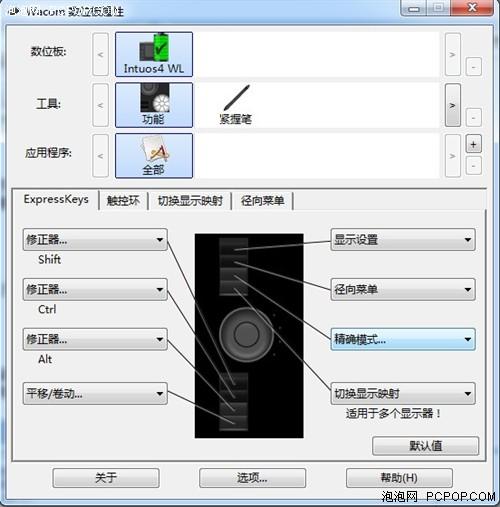Image resolution: width=500 pixels, height=507 pixels.
Task: Open the 显示设置 dropdown
Action: coord(403,239)
